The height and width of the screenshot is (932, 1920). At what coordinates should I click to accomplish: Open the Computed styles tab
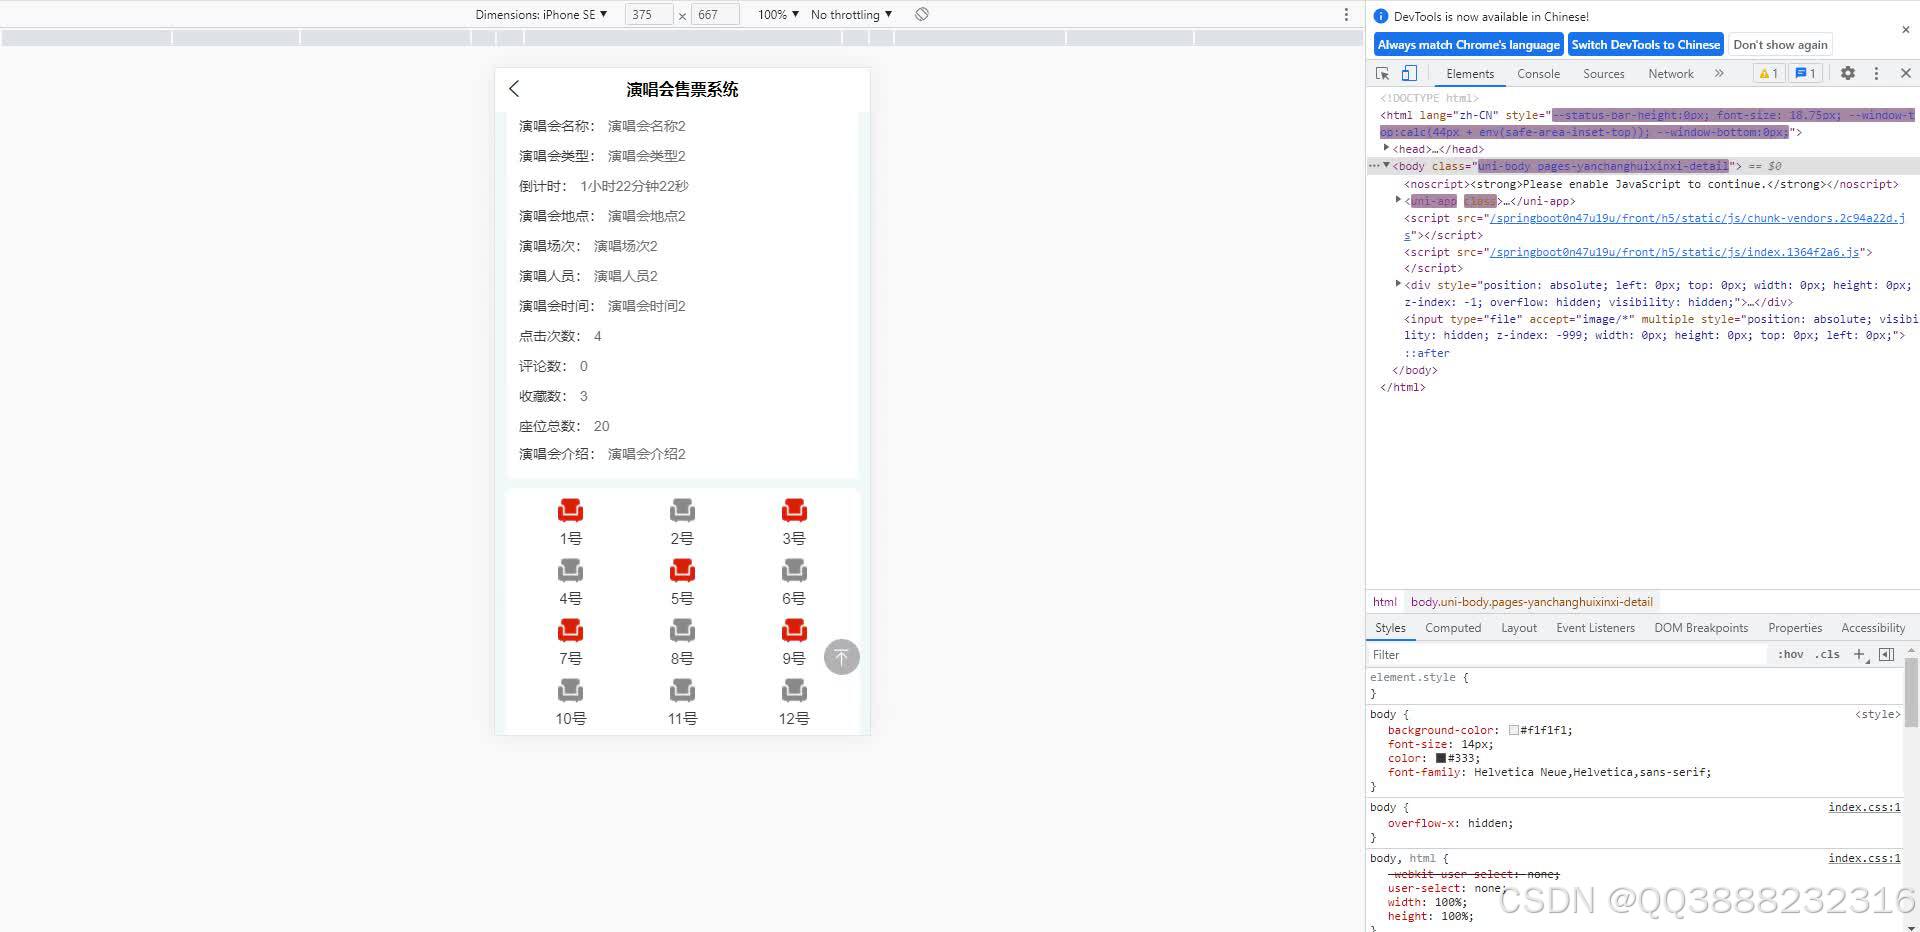[x=1453, y=628]
